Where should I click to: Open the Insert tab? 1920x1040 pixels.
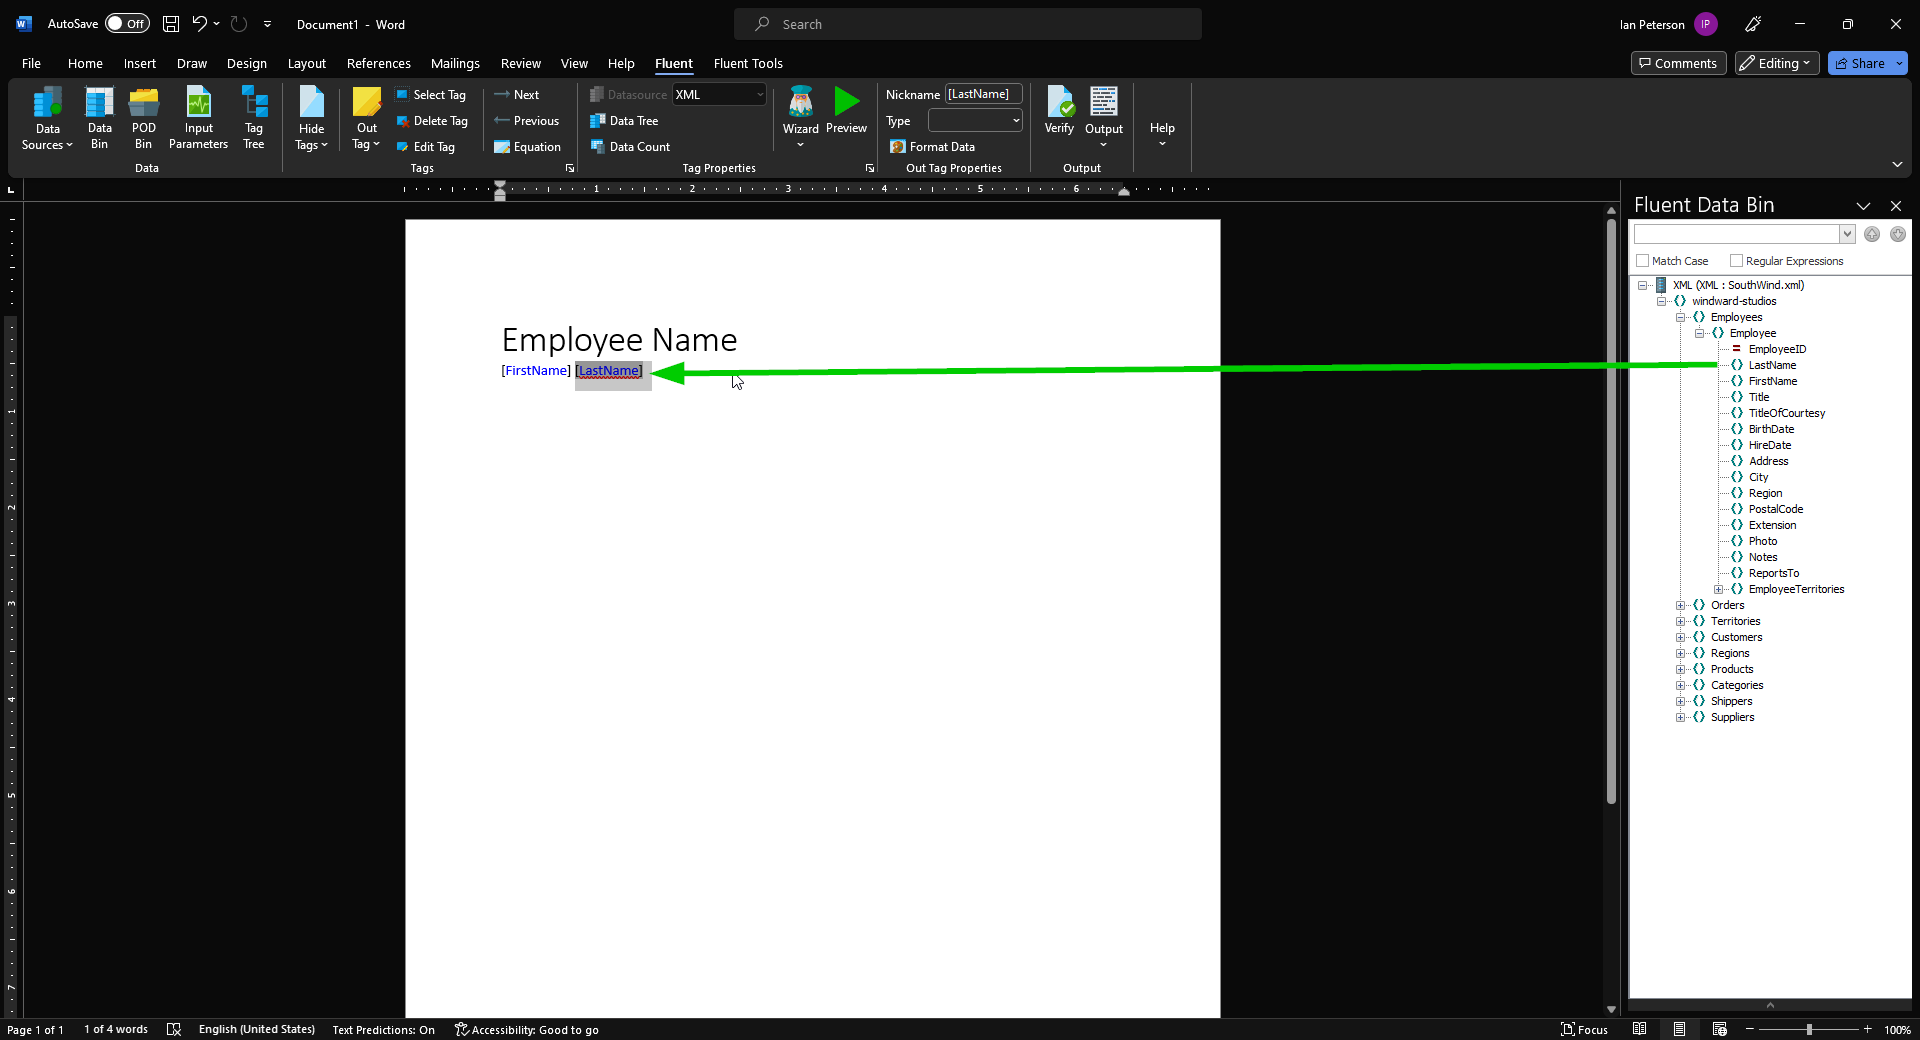[x=140, y=63]
